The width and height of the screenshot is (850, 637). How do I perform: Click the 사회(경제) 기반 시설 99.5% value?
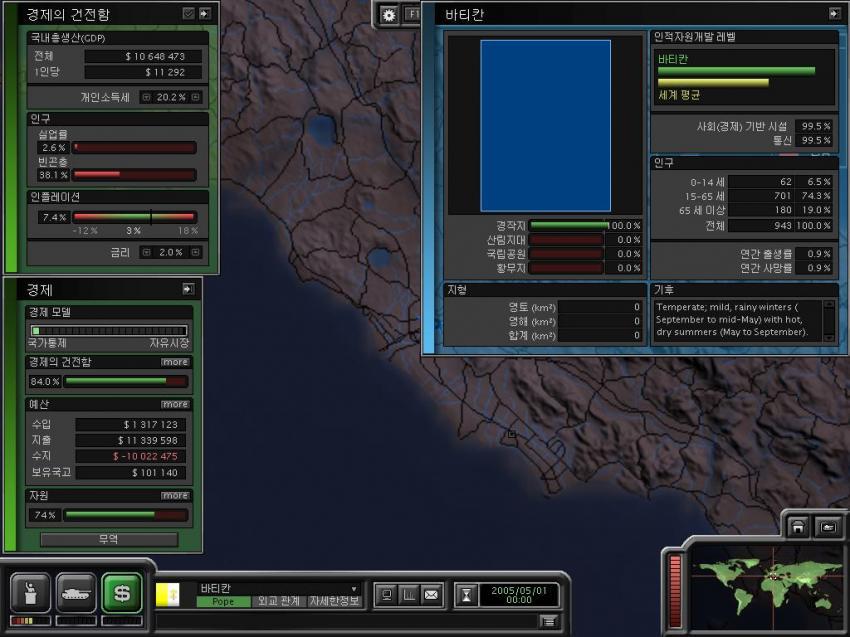tap(815, 126)
